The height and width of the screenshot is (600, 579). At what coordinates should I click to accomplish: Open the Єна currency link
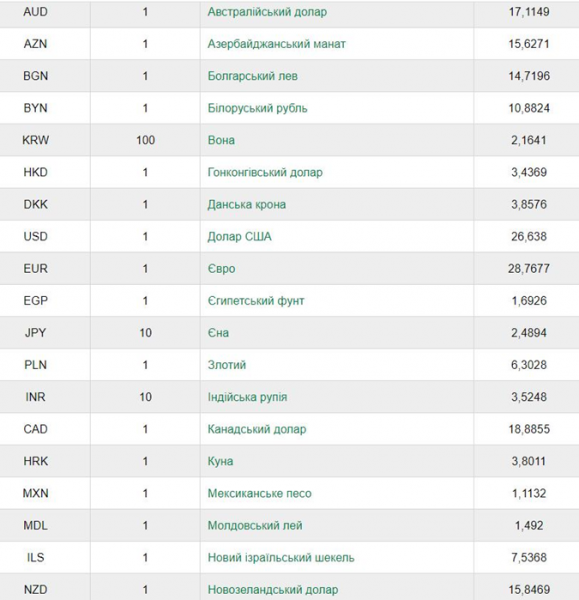pos(218,333)
